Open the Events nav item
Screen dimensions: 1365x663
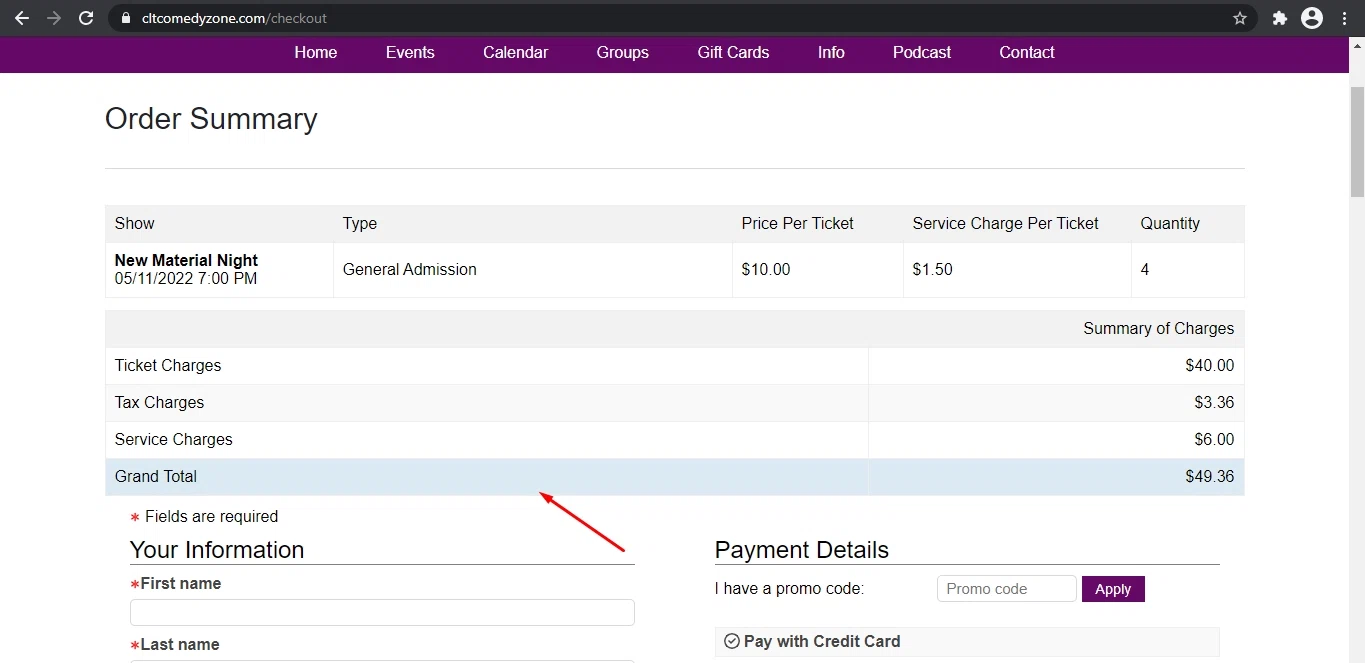coord(410,53)
